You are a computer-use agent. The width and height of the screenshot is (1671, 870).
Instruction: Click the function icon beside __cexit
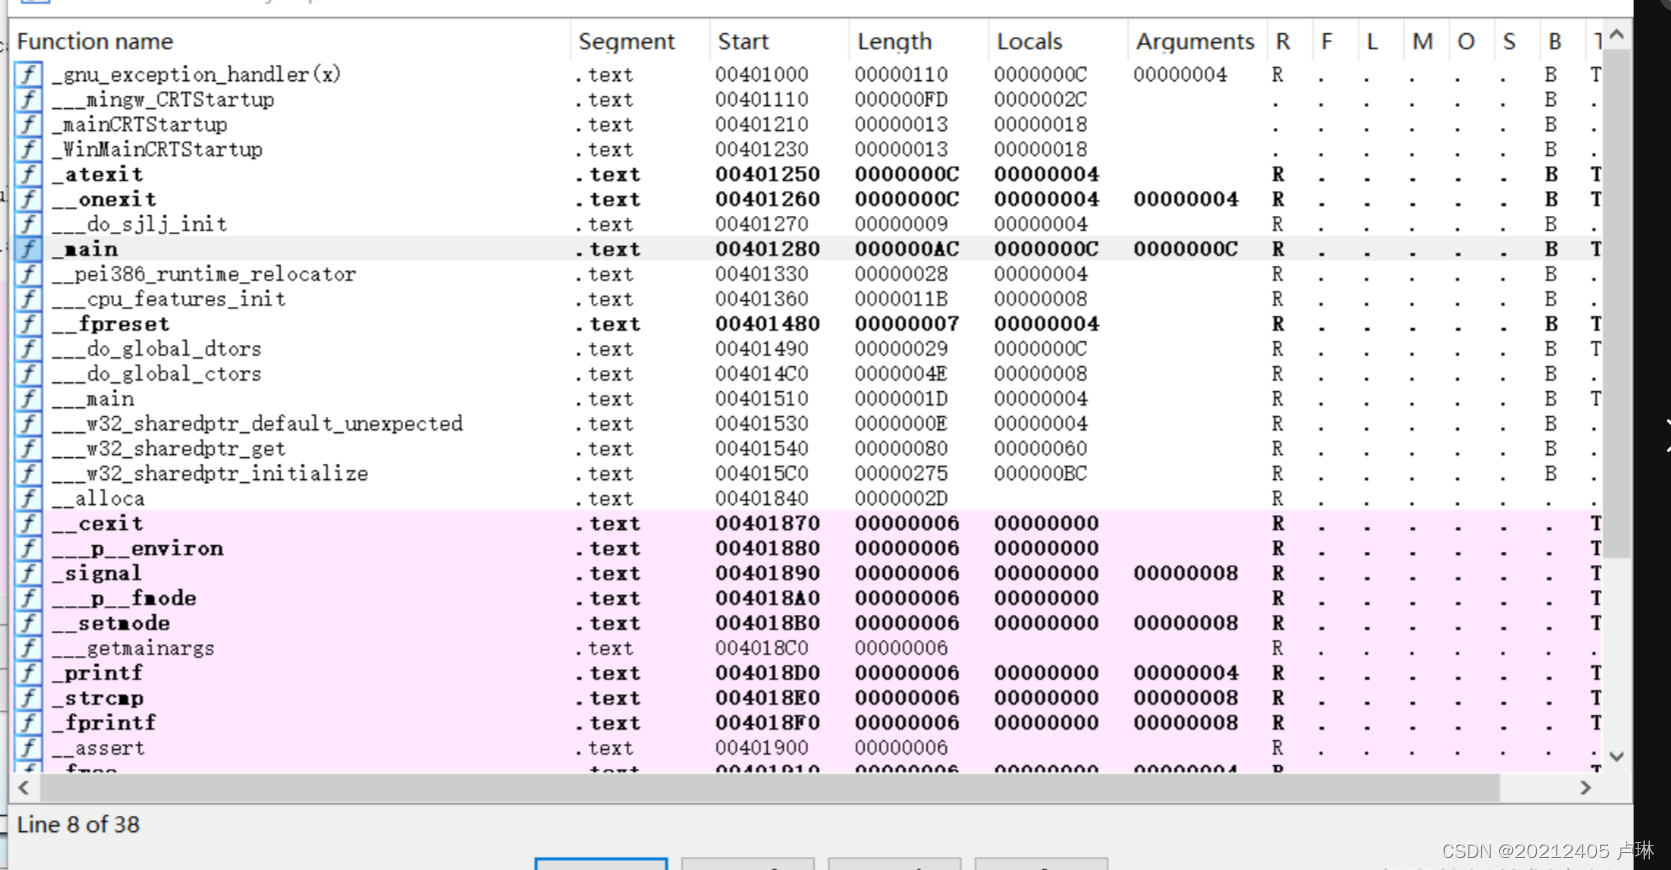click(28, 524)
